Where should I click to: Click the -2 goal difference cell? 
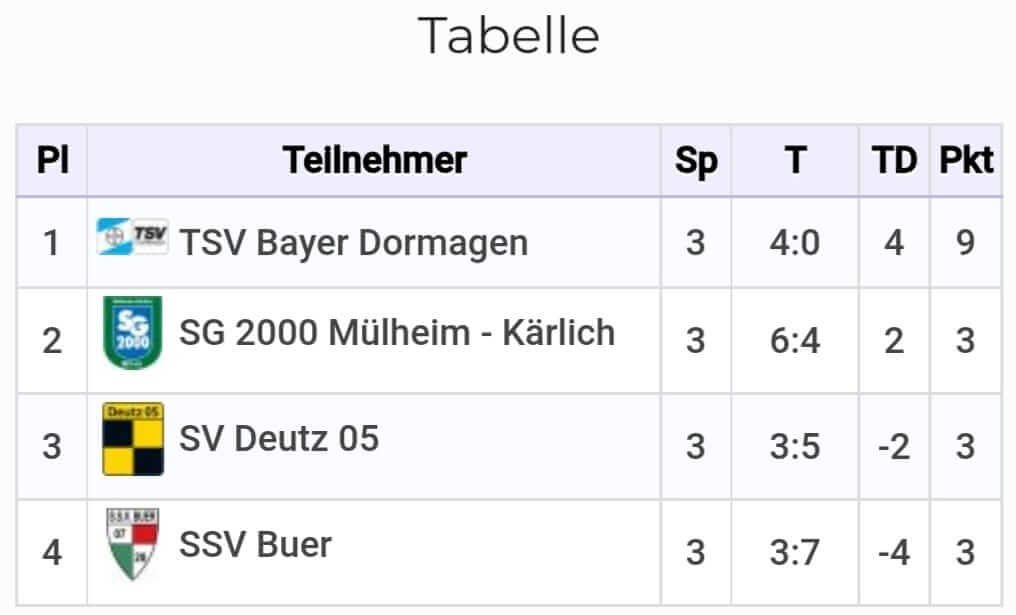pyautogui.click(x=894, y=447)
